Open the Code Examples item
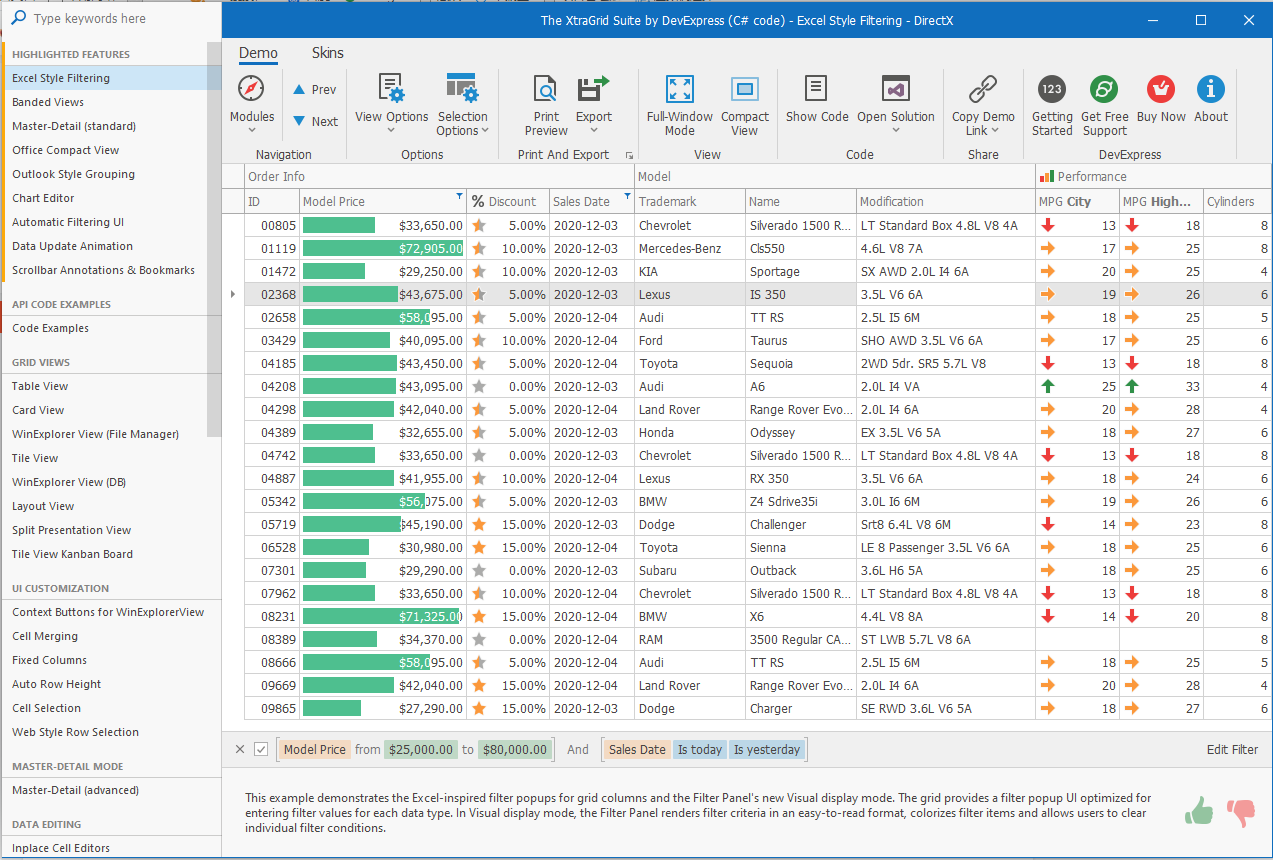This screenshot has height=860, width=1273. pyautogui.click(x=110, y=328)
